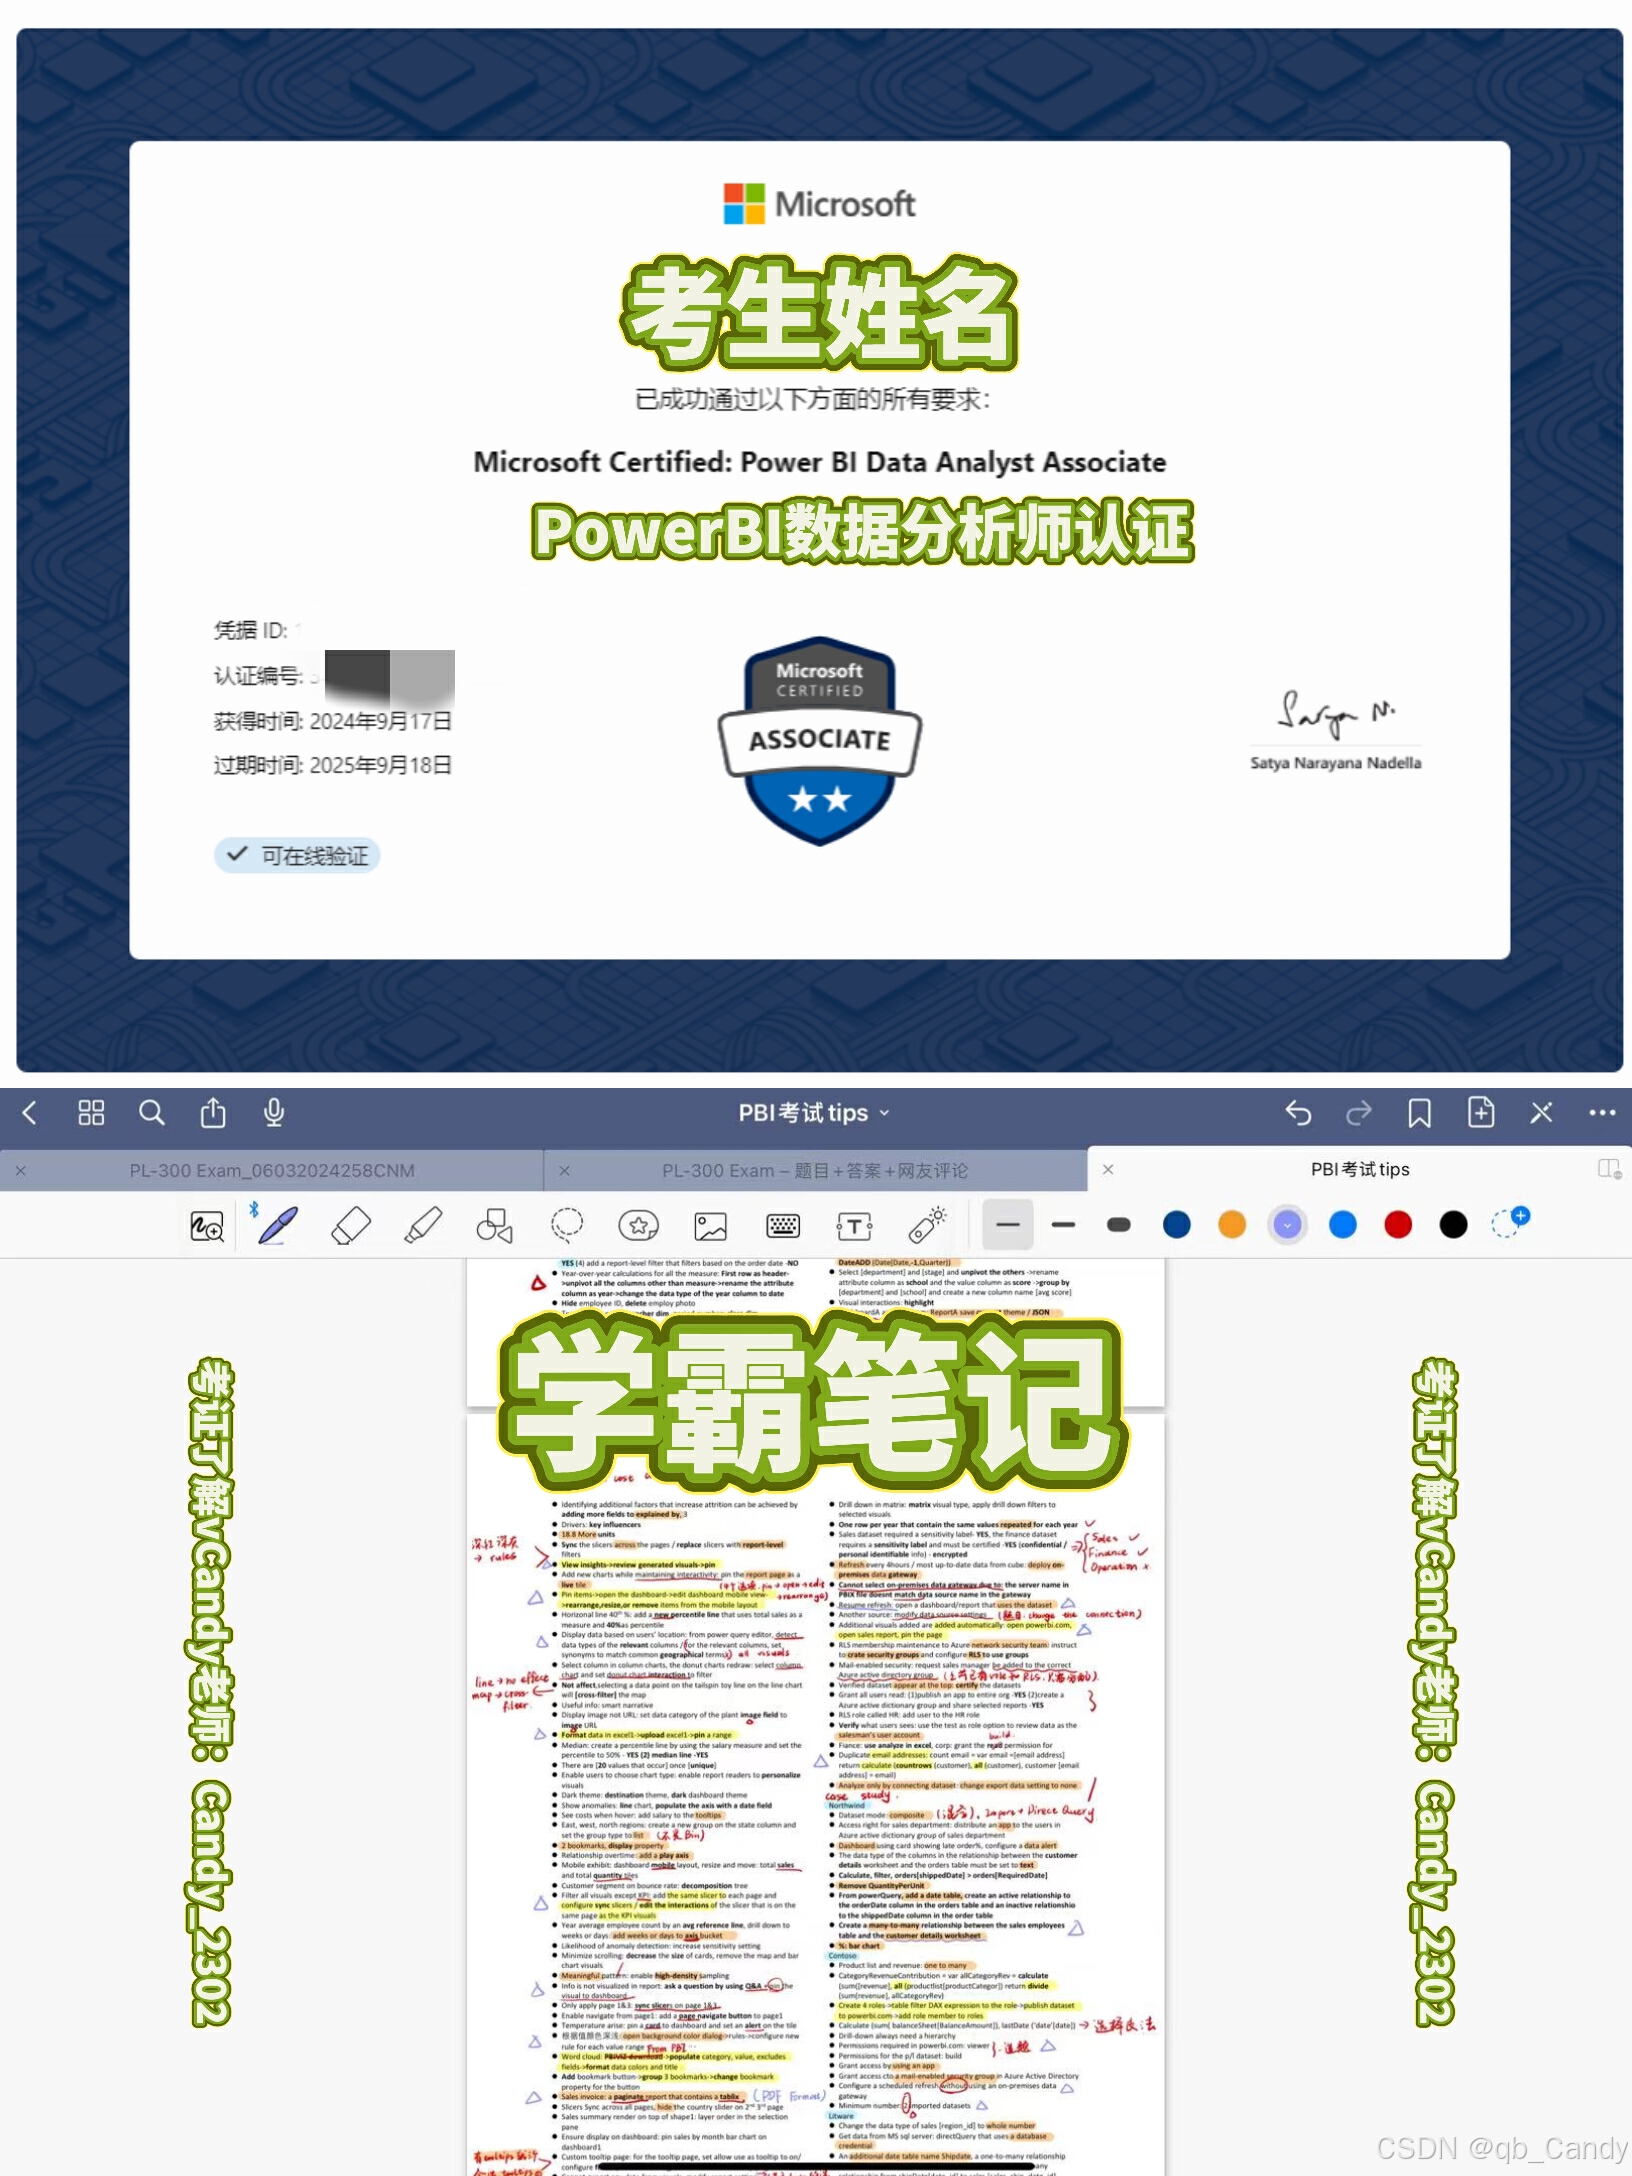Screen dimensions: 1632x2176
Task: Select the Shapes tool
Action: (x=494, y=1226)
